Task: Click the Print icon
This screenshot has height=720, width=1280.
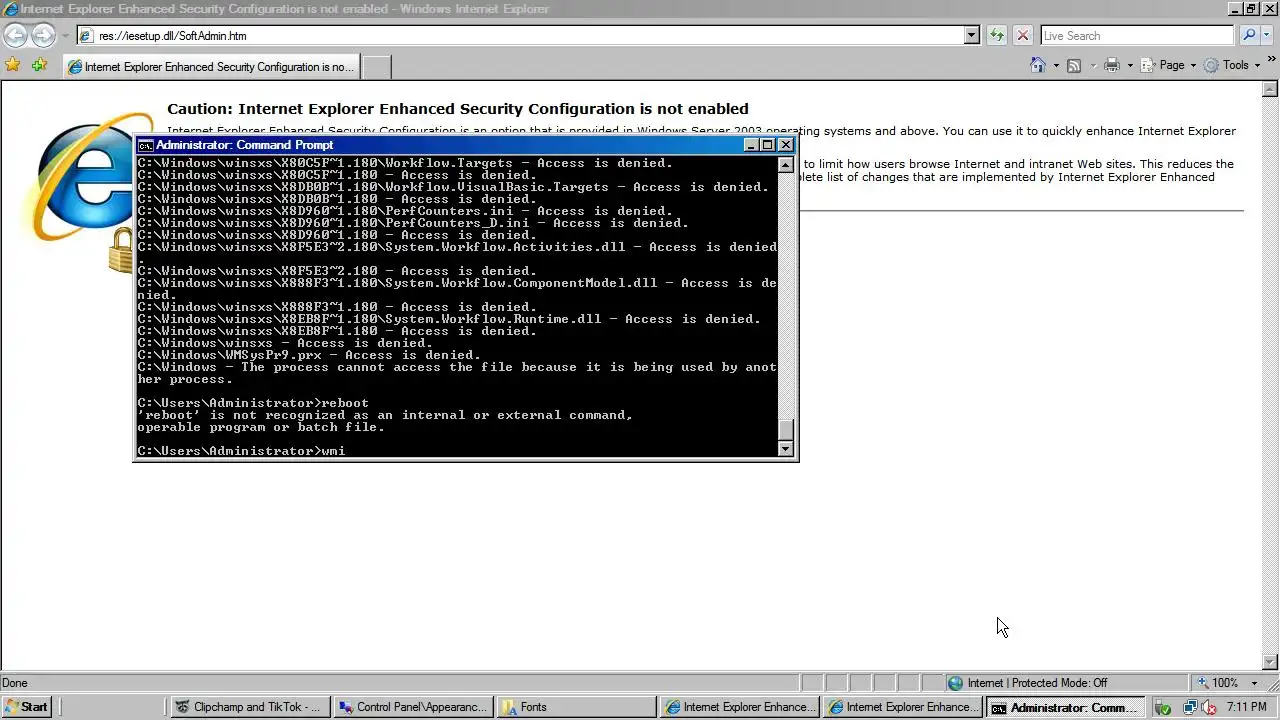Action: pos(1111,65)
